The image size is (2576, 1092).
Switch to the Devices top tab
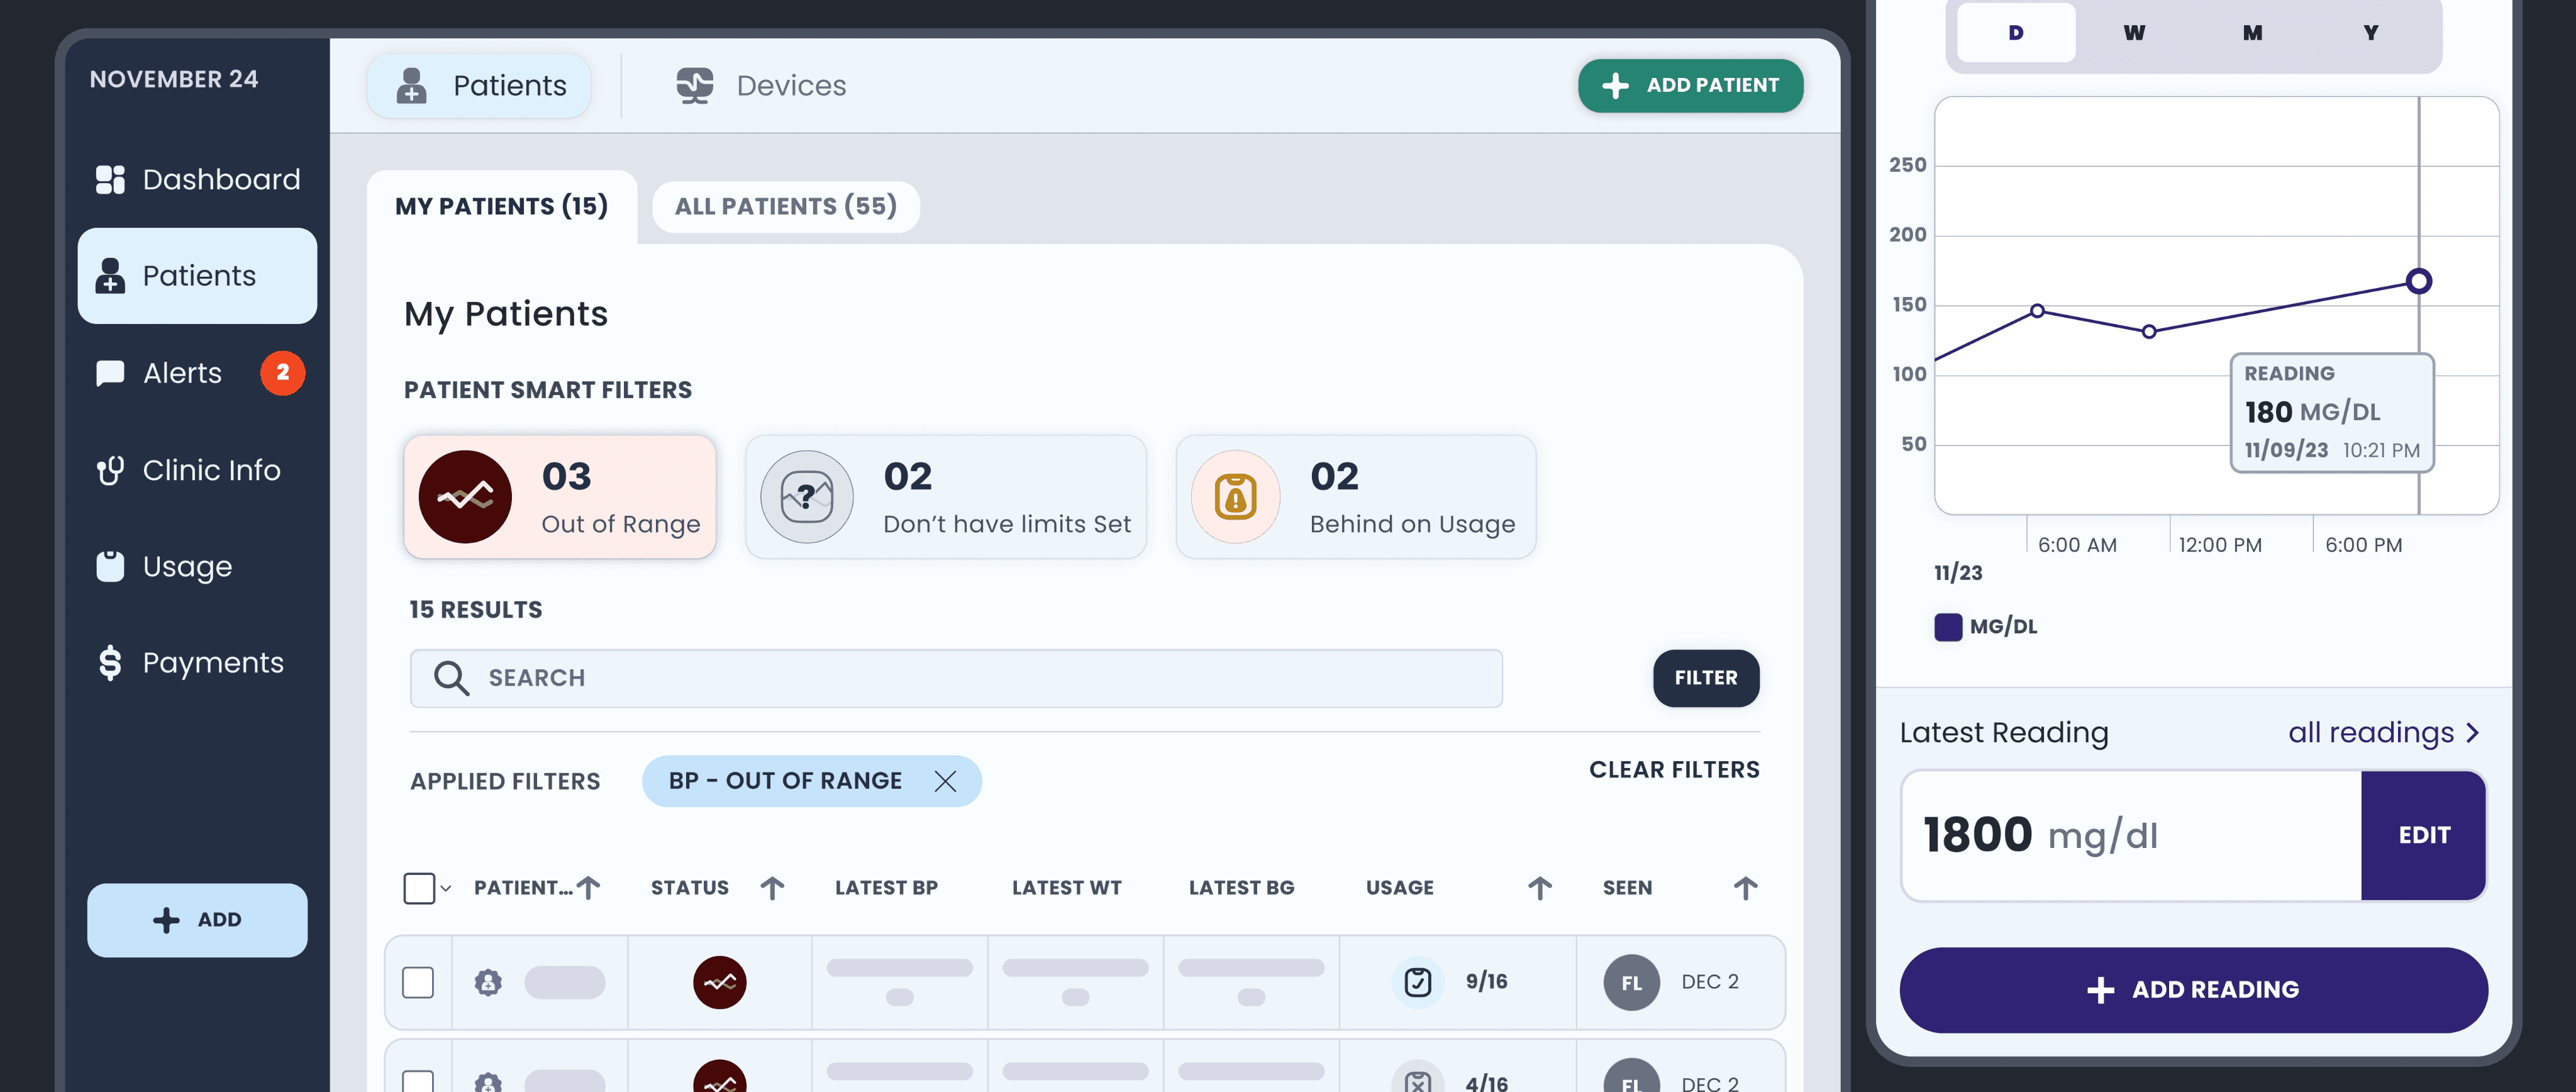pos(760,86)
